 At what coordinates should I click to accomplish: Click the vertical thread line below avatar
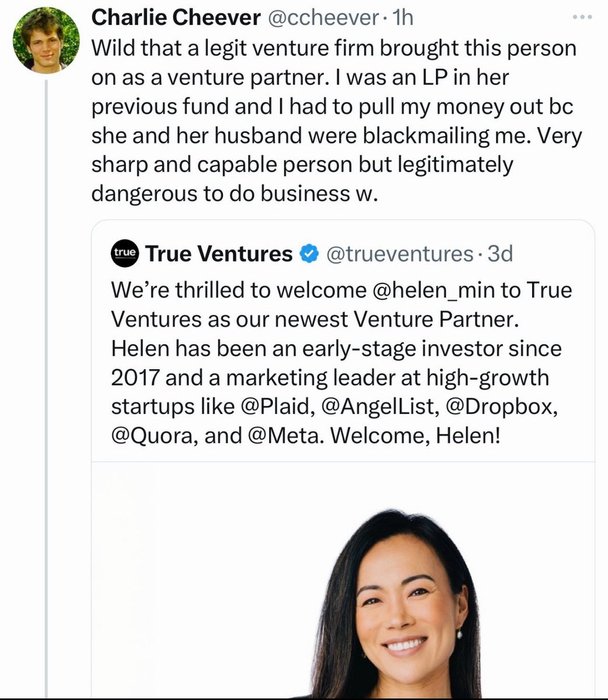click(45, 400)
